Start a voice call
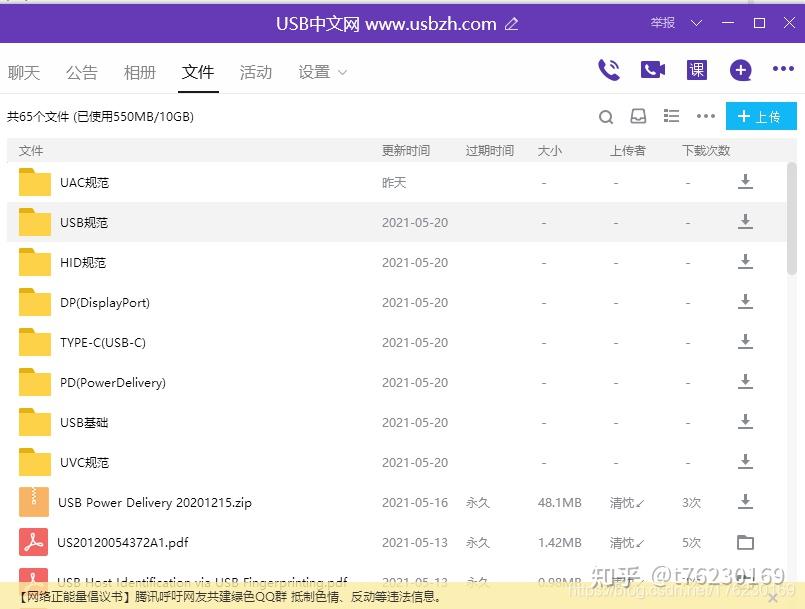This screenshot has height=609, width=805. [609, 70]
